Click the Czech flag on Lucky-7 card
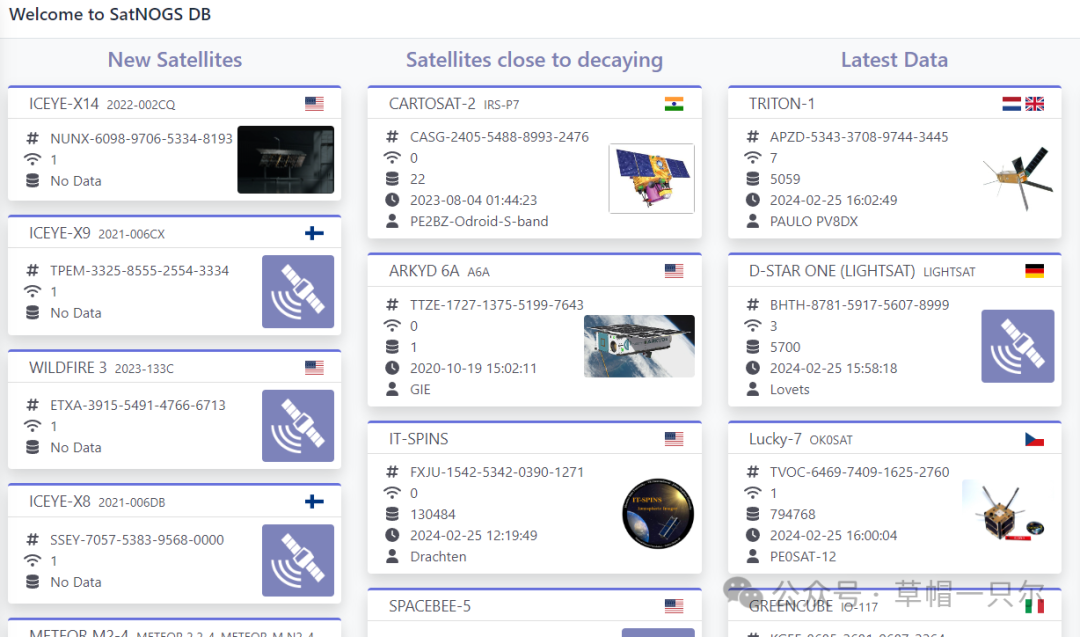Screen dimensions: 1080x637 (1034, 439)
